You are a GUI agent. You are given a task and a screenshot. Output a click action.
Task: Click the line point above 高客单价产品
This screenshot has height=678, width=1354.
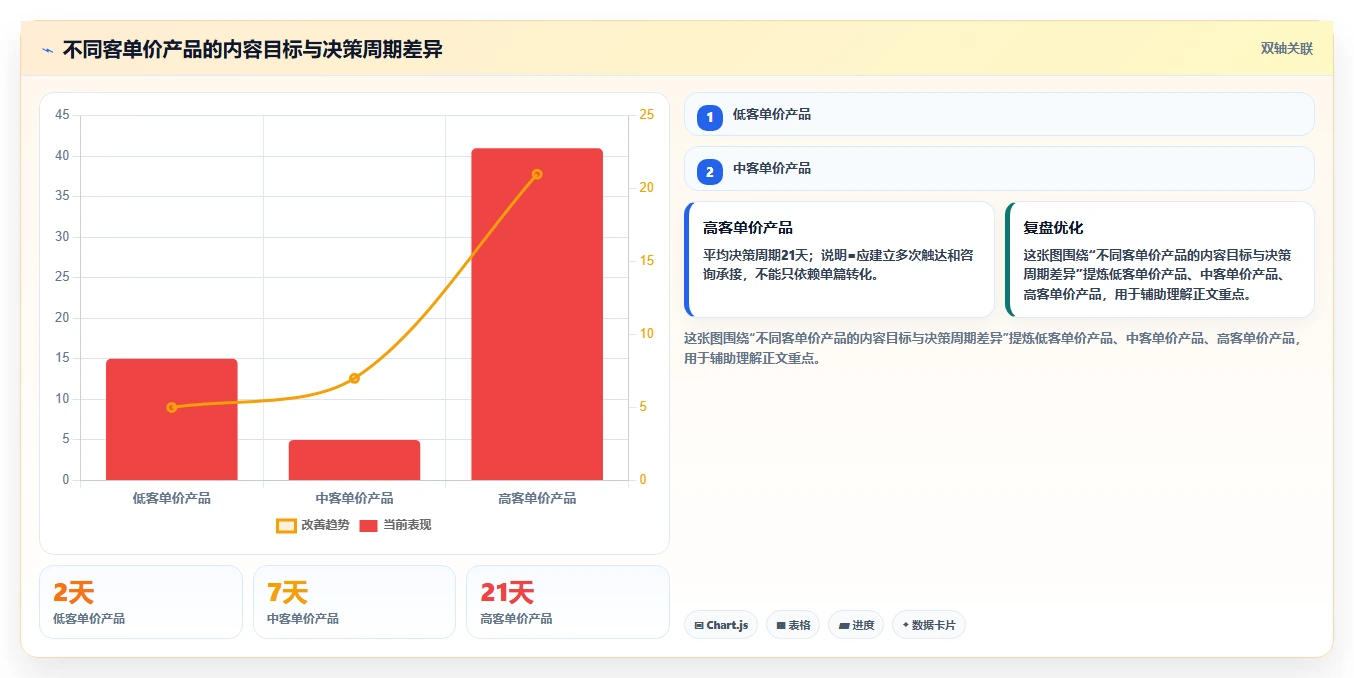(537, 174)
